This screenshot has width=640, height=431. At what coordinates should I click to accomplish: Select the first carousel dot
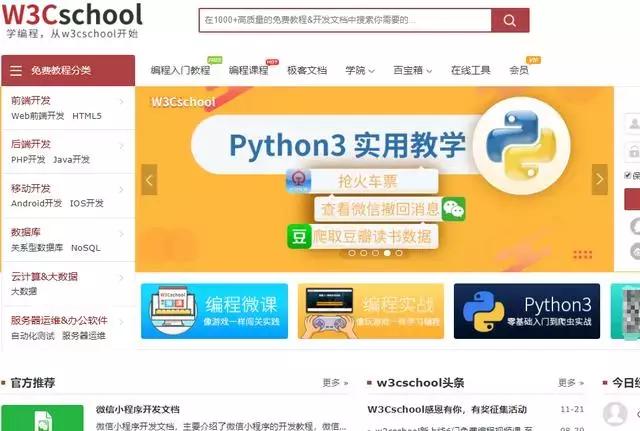coord(352,253)
